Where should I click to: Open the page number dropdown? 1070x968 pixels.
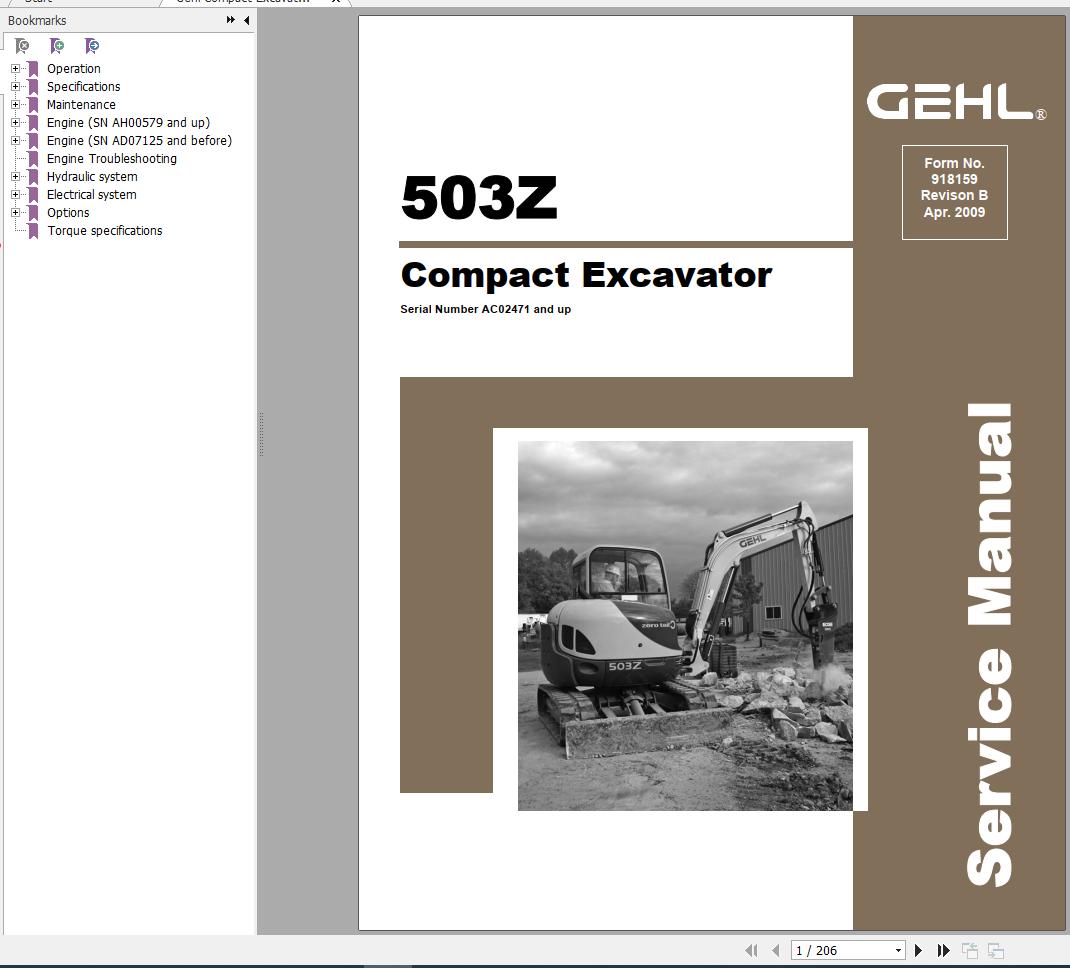[898, 950]
